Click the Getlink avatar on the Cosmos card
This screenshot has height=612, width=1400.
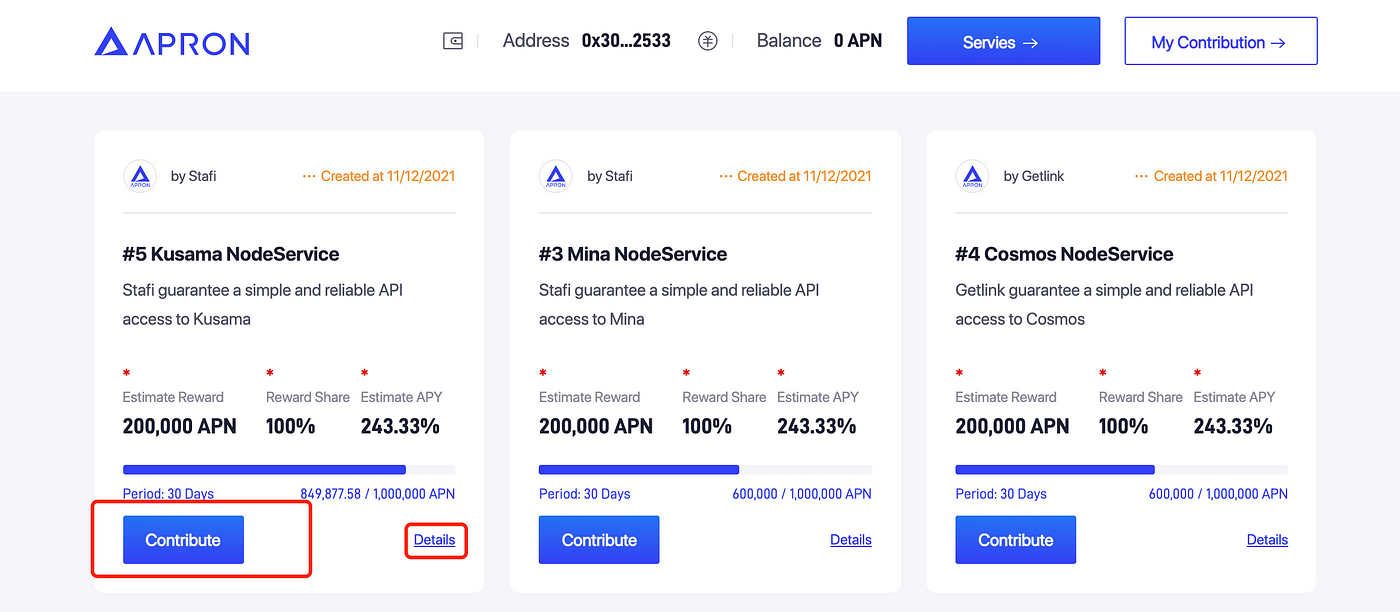(973, 176)
